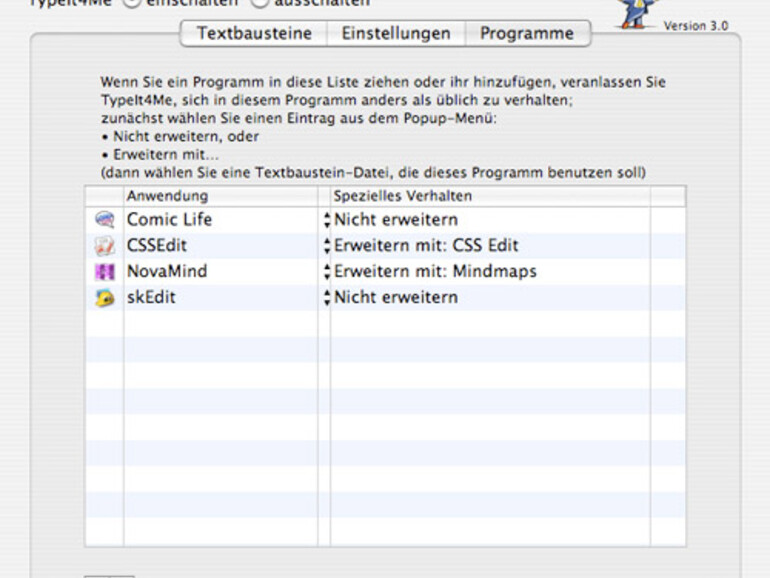
Task: Switch to the Textbausteine tab
Action: 254,33
